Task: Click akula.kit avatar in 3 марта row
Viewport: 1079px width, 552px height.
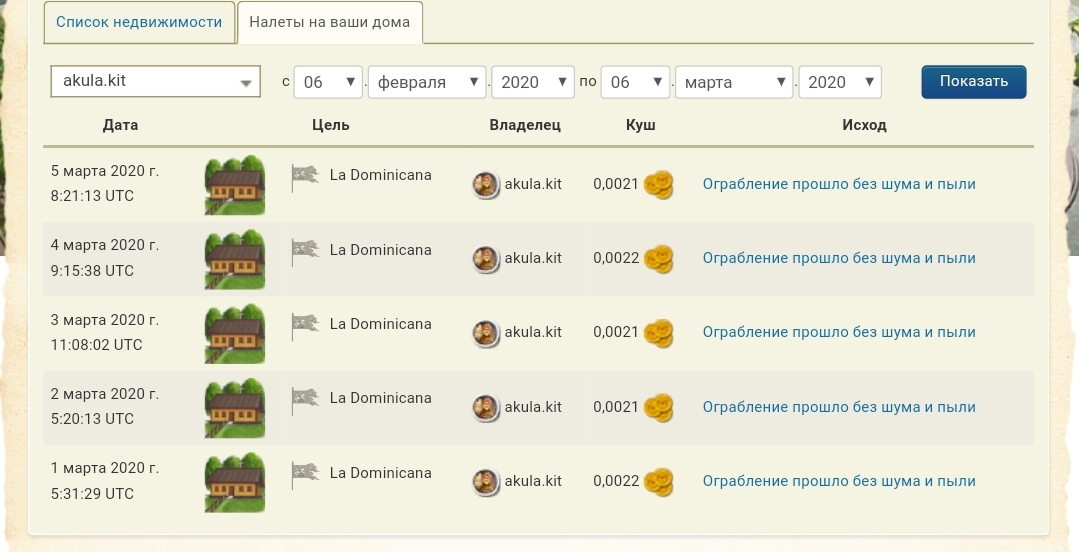Action: point(486,333)
